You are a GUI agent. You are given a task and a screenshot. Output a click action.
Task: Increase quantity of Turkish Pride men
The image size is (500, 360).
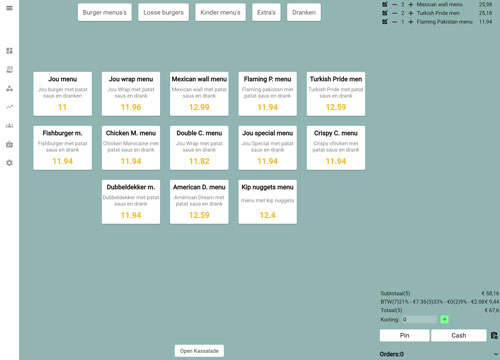pos(411,13)
